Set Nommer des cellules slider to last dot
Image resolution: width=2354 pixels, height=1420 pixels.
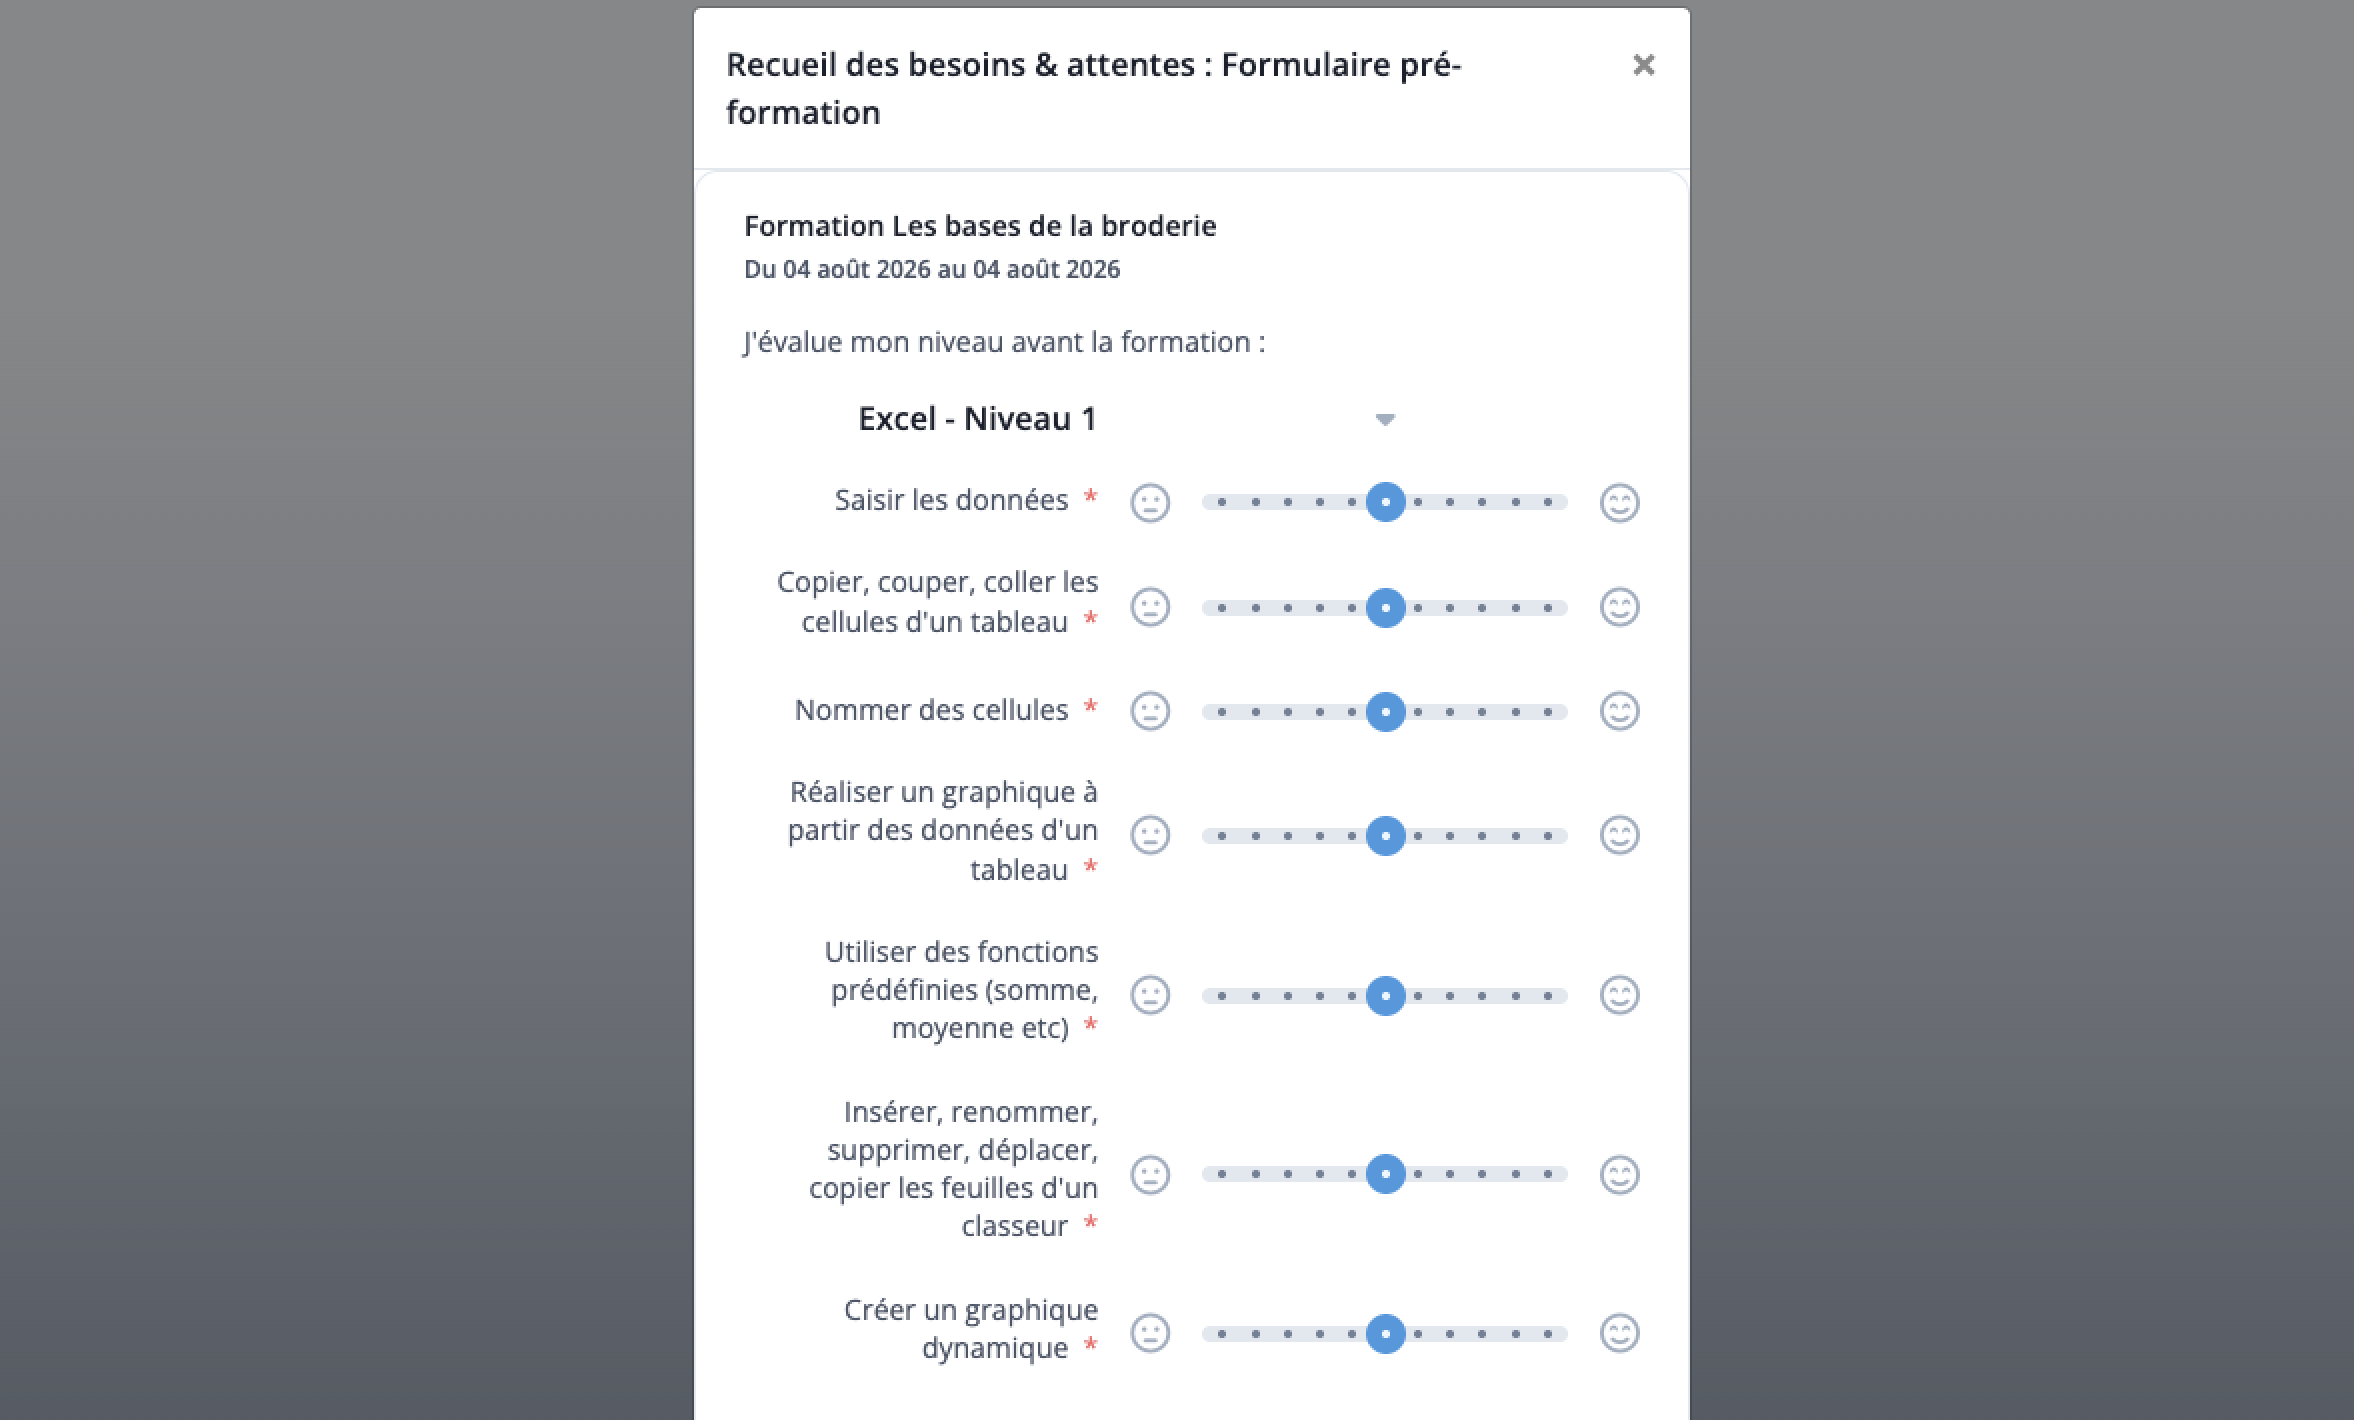pos(1548,712)
